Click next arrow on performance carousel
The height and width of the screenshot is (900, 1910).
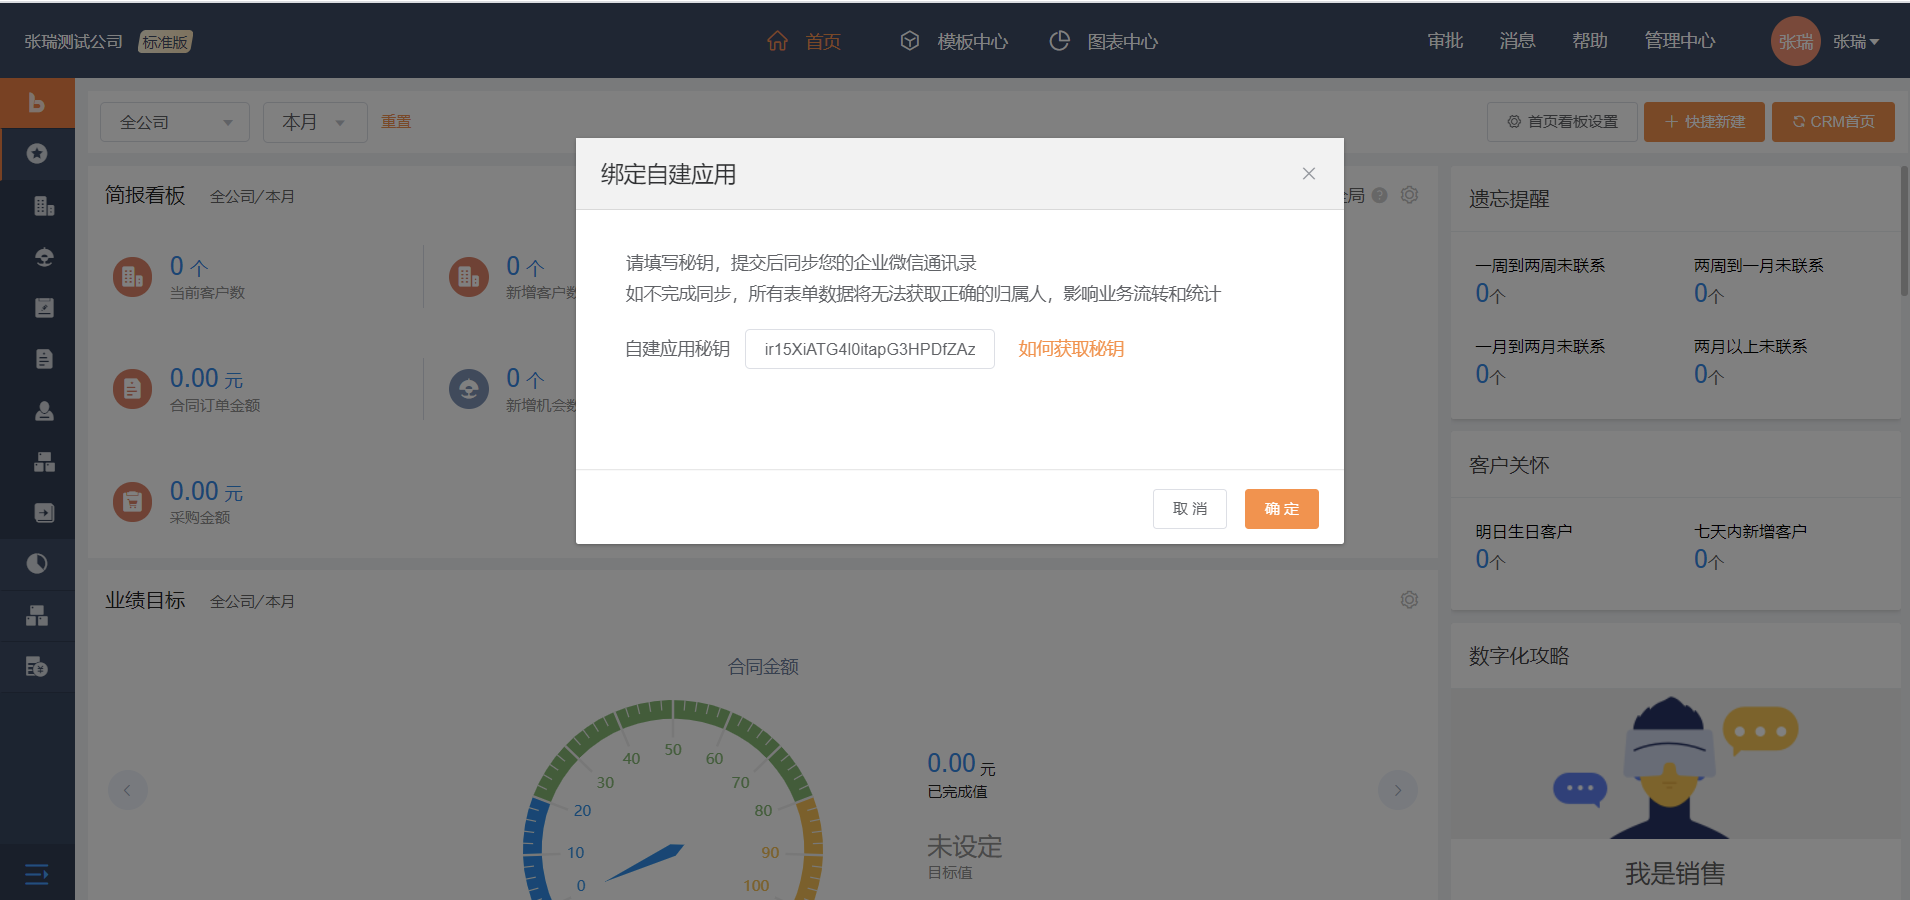coord(1397,790)
